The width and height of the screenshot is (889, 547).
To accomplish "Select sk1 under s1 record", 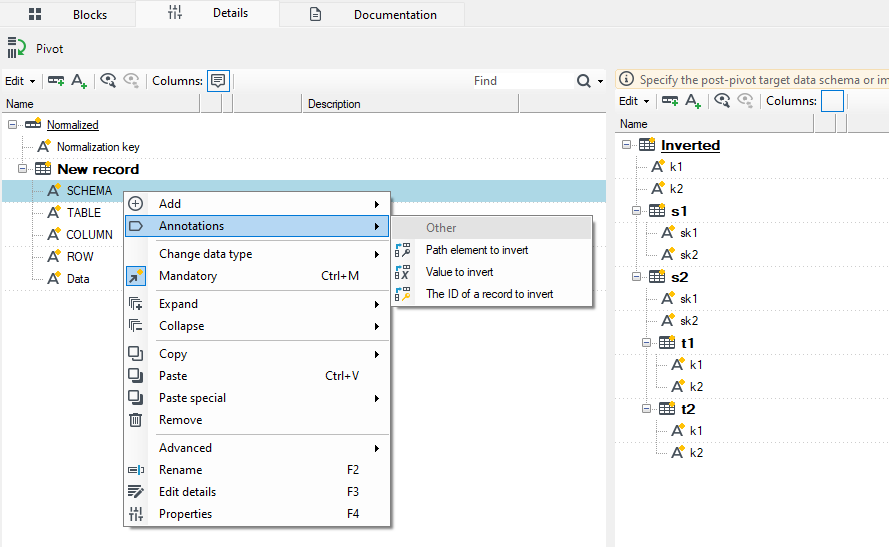I will click(688, 233).
